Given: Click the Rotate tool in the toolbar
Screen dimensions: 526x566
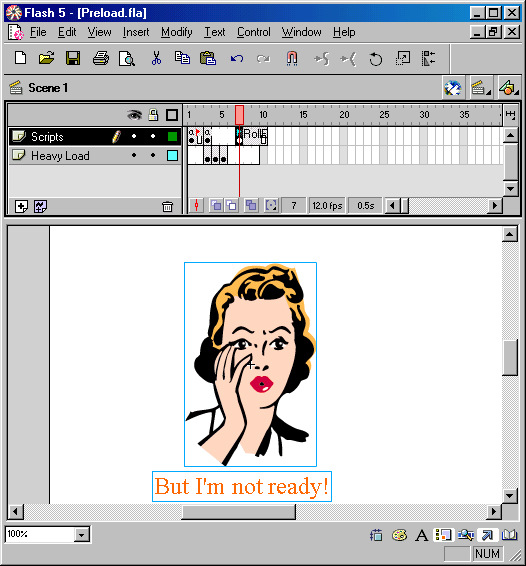Looking at the screenshot, I should coord(375,59).
